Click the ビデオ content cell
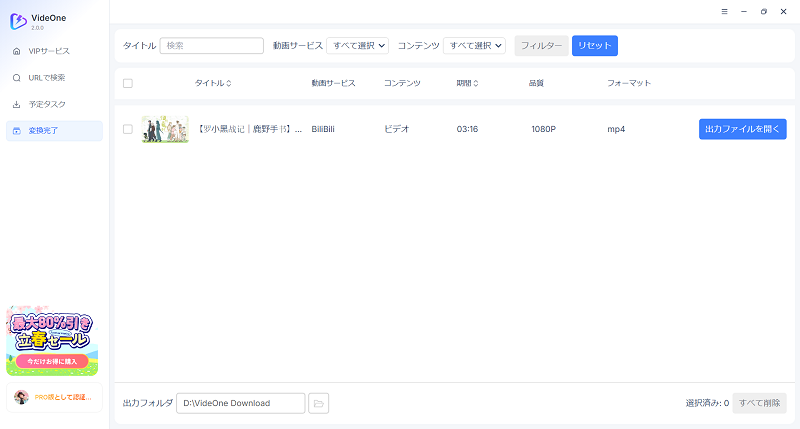Image resolution: width=800 pixels, height=429 pixels. pyautogui.click(x=397, y=129)
